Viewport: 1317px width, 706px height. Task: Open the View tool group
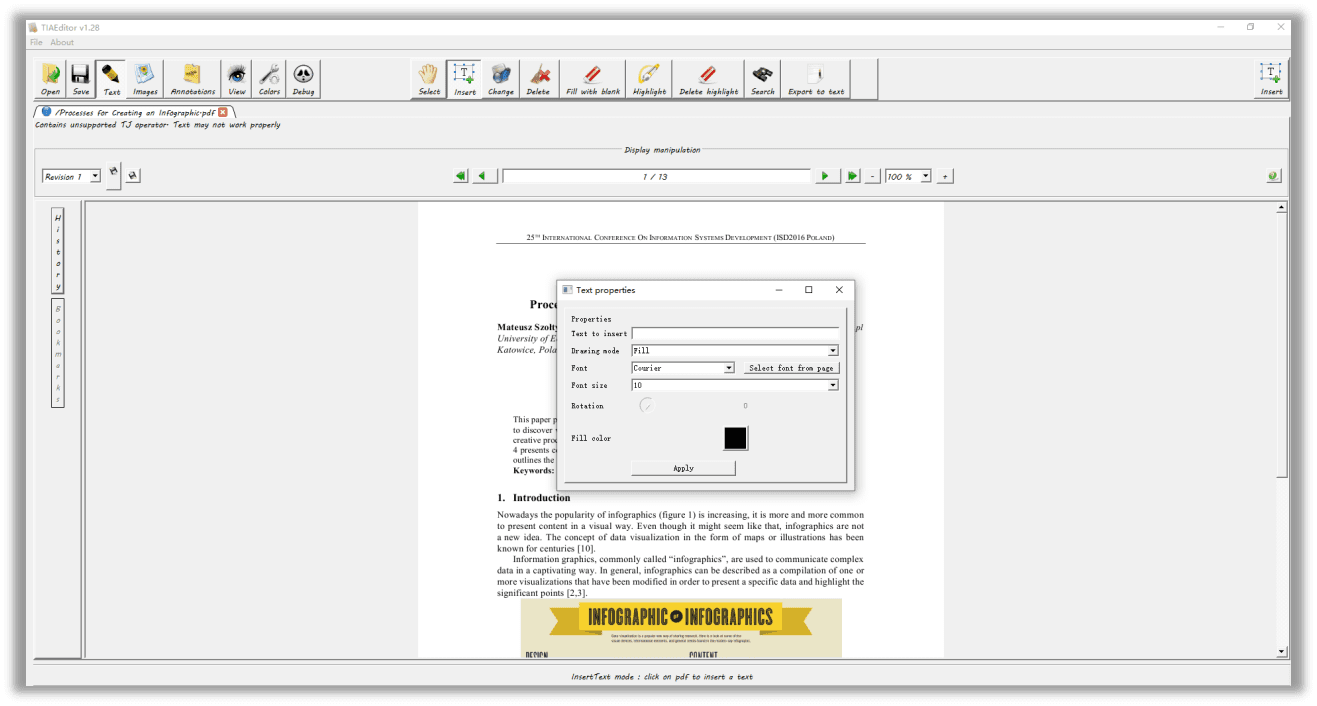pyautogui.click(x=237, y=79)
